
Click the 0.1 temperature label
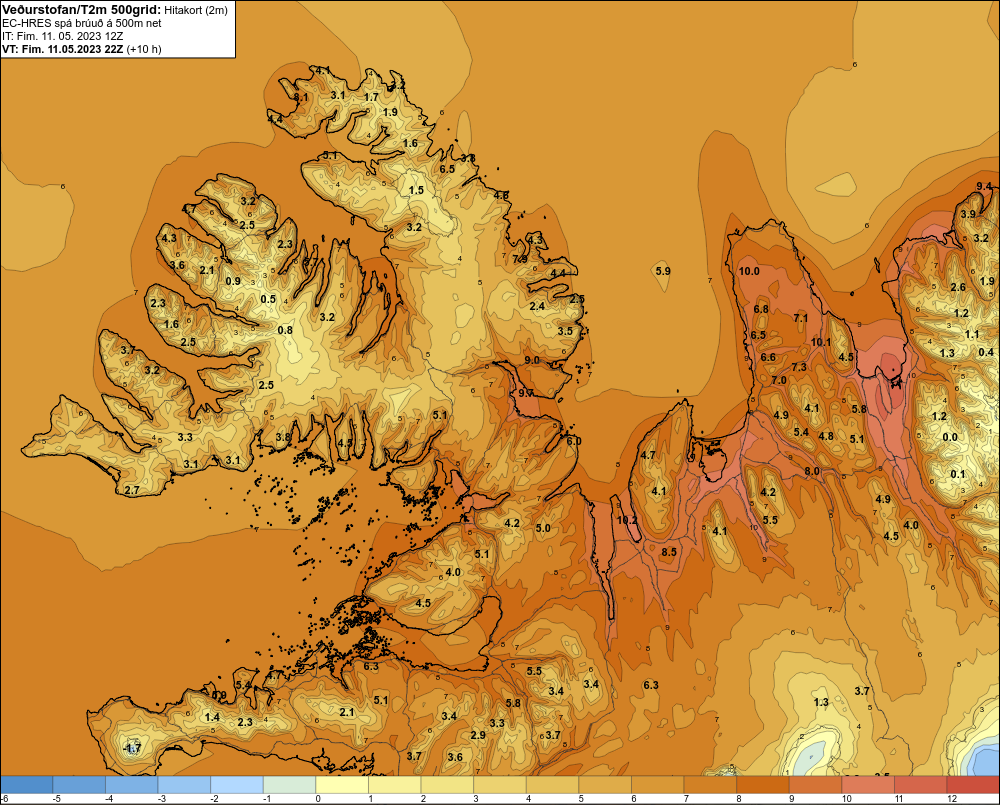coord(957,474)
